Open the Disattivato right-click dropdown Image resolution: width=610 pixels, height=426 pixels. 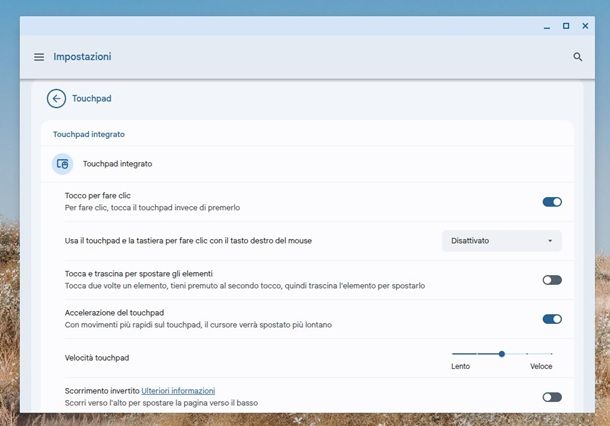point(501,241)
